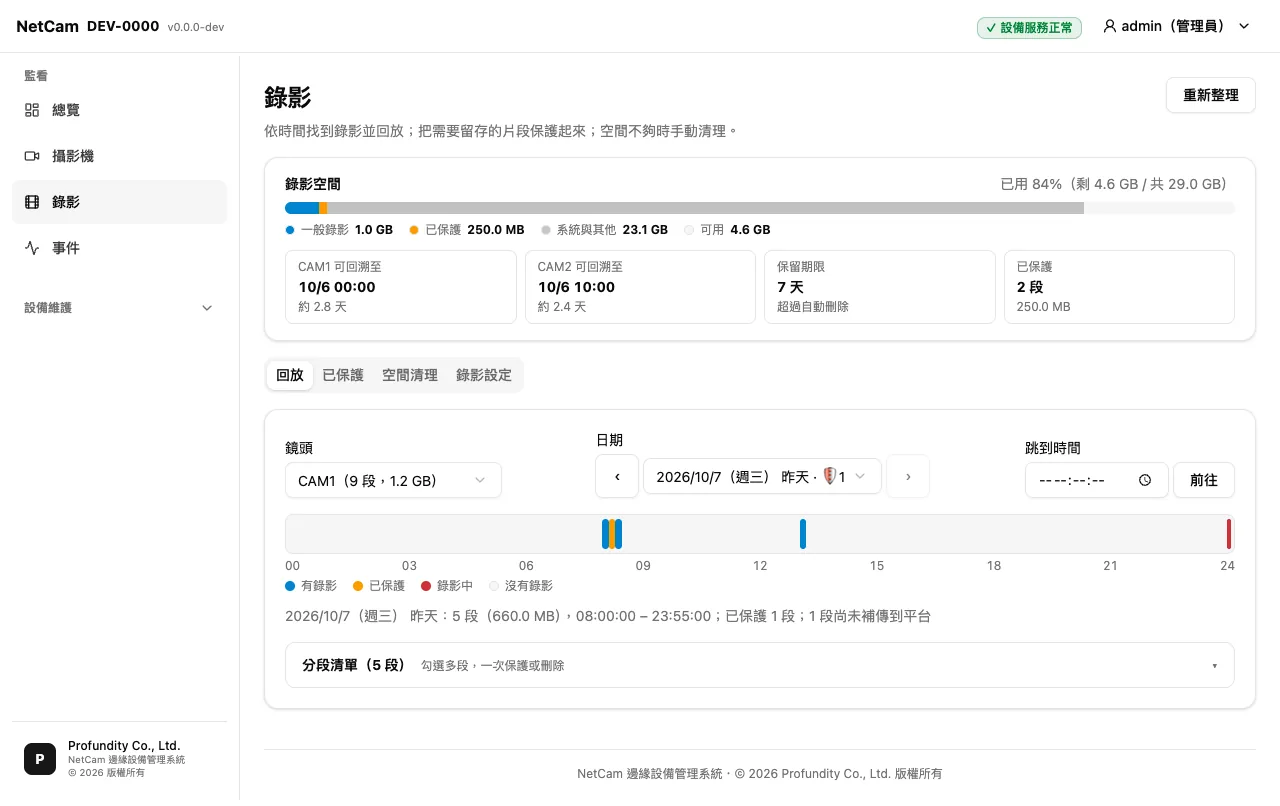
Task: Switch to the 回放 tab
Action: coord(290,375)
